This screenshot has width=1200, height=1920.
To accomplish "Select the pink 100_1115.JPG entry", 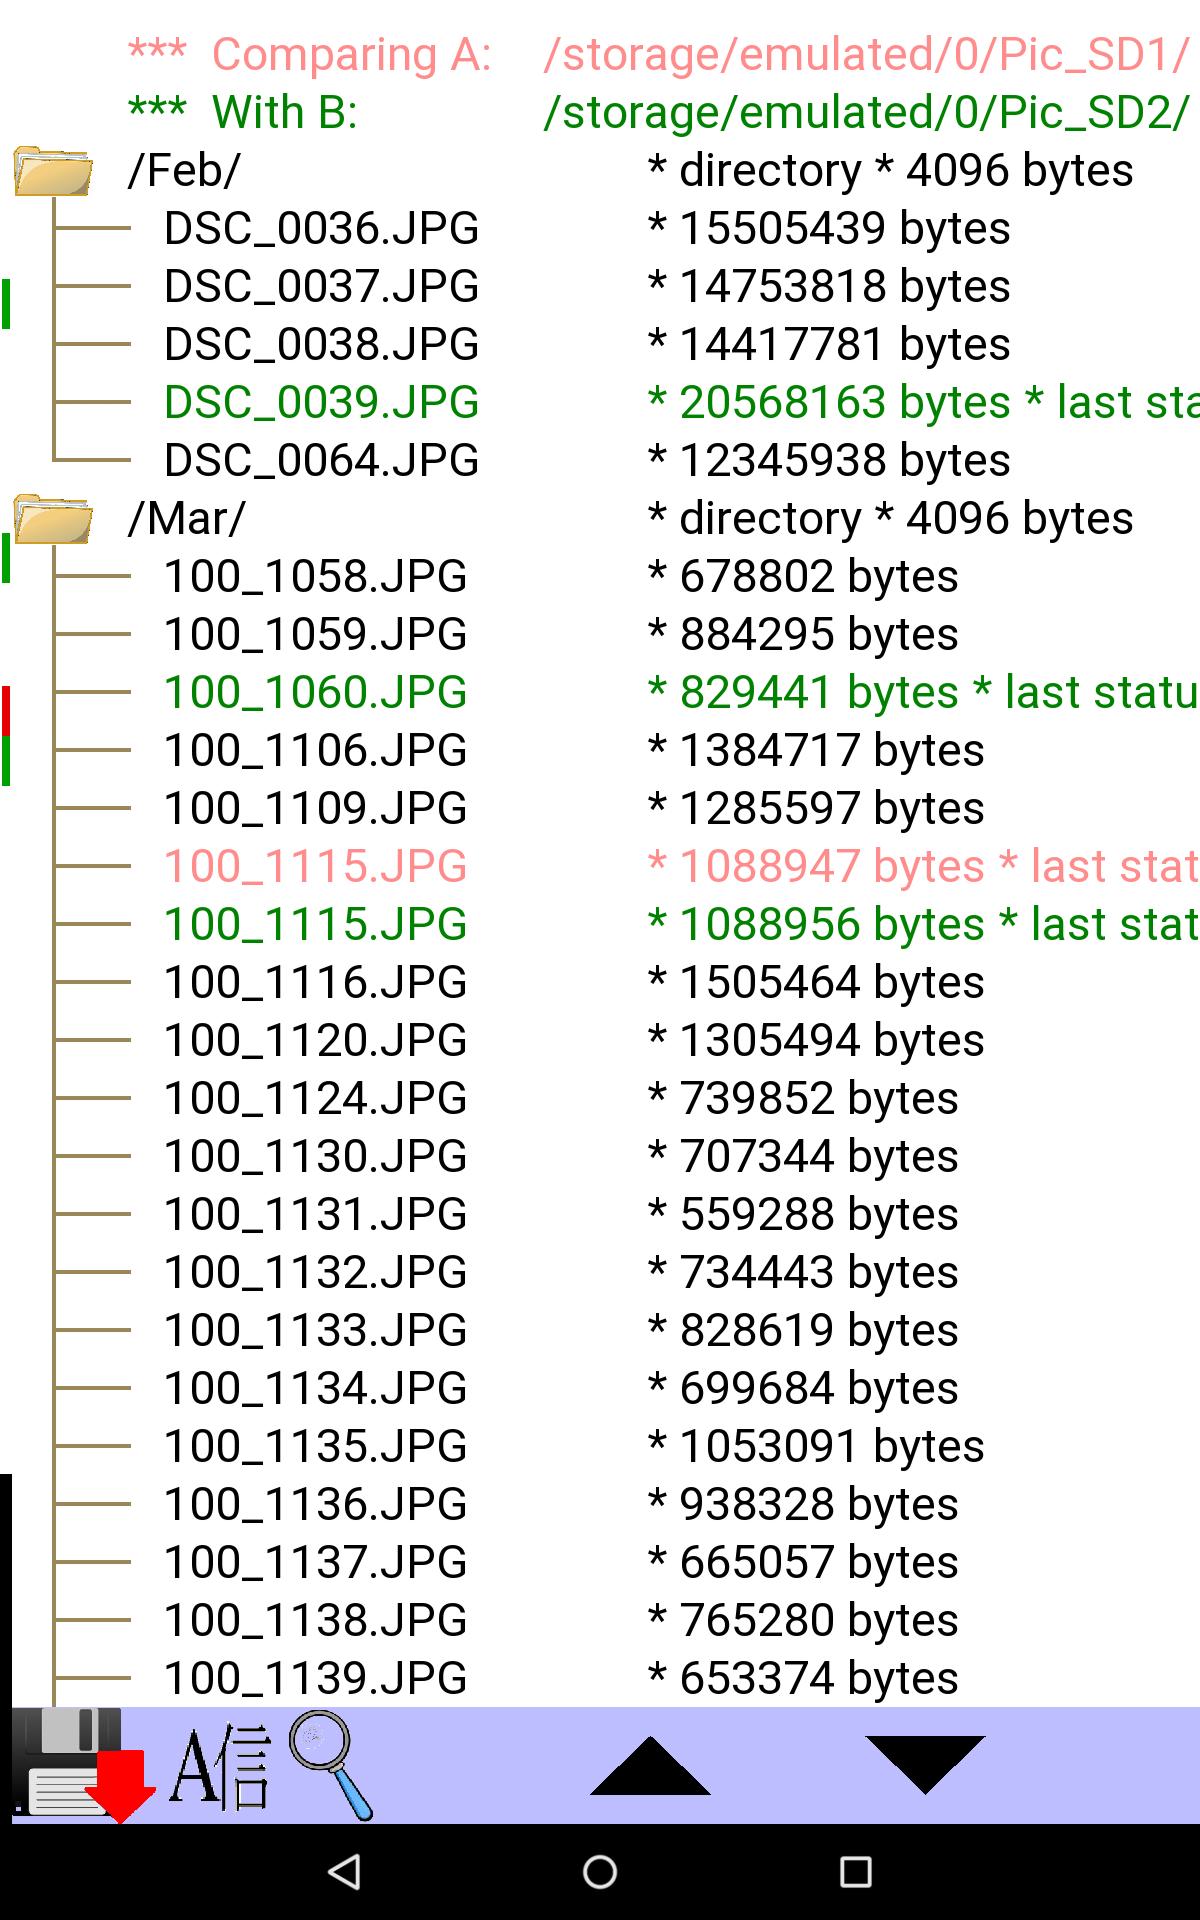I will pyautogui.click(x=315, y=867).
